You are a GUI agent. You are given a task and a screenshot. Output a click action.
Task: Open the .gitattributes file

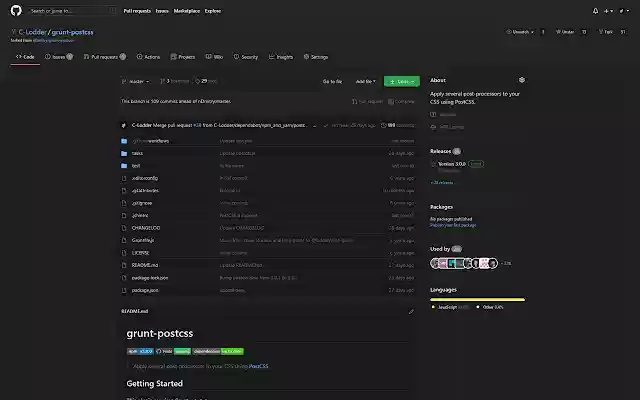click(x=145, y=191)
